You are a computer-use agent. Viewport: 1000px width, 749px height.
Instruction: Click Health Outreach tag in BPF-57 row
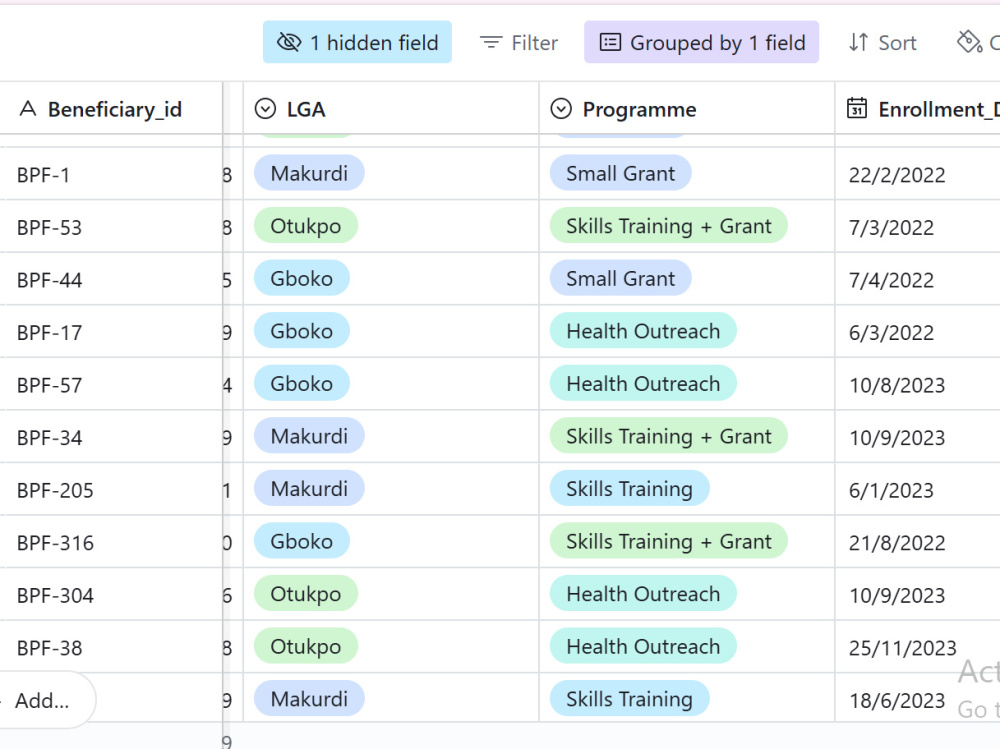pos(643,383)
